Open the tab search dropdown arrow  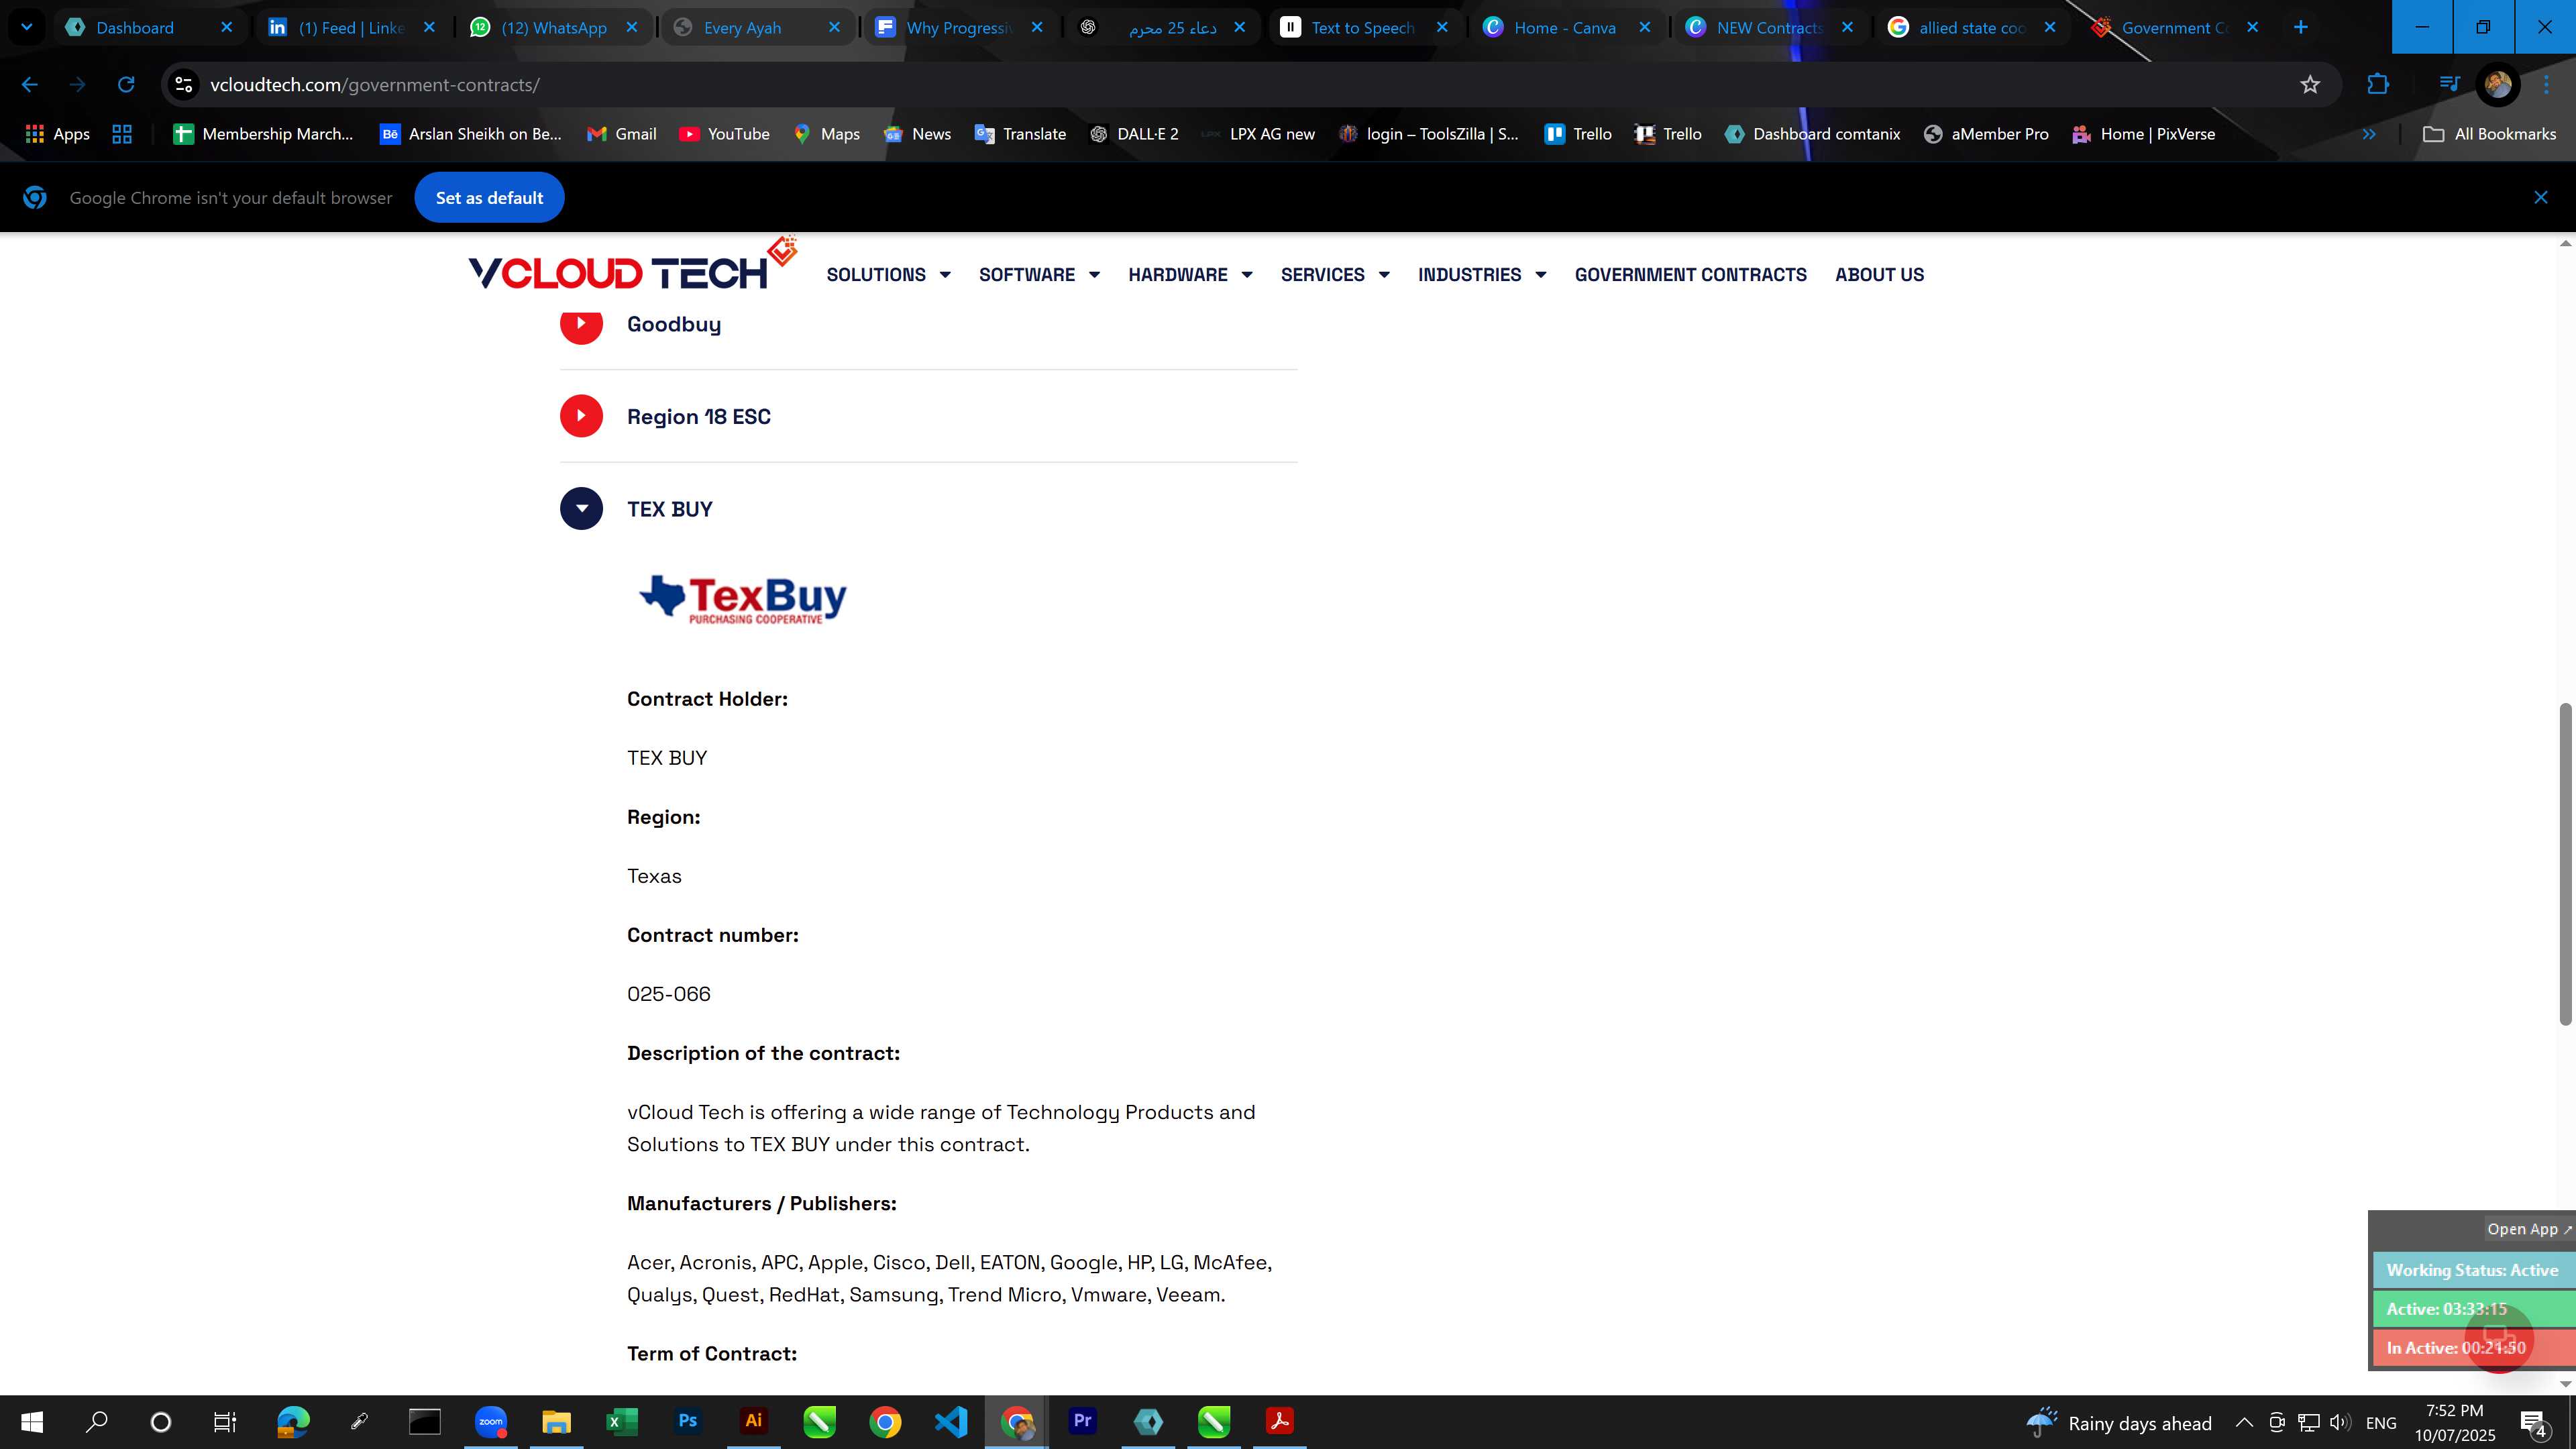[x=27, y=27]
